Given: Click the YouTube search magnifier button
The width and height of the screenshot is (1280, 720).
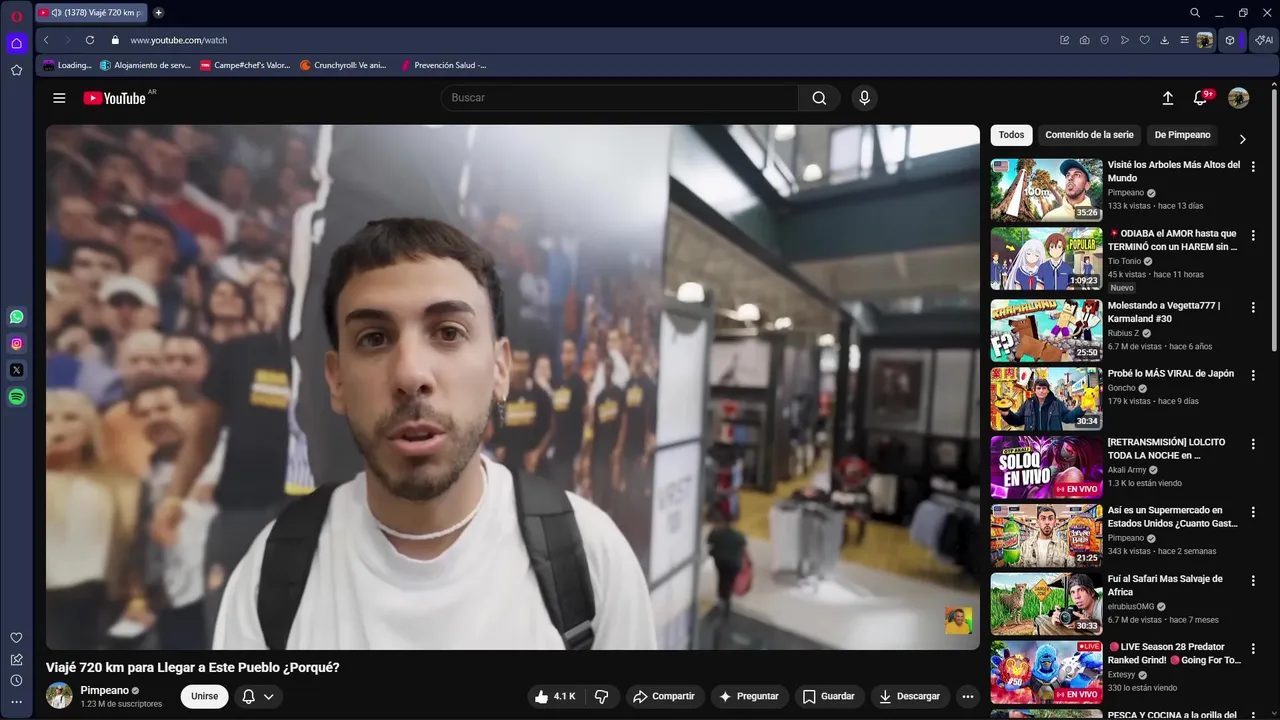Looking at the screenshot, I should pyautogui.click(x=820, y=98).
